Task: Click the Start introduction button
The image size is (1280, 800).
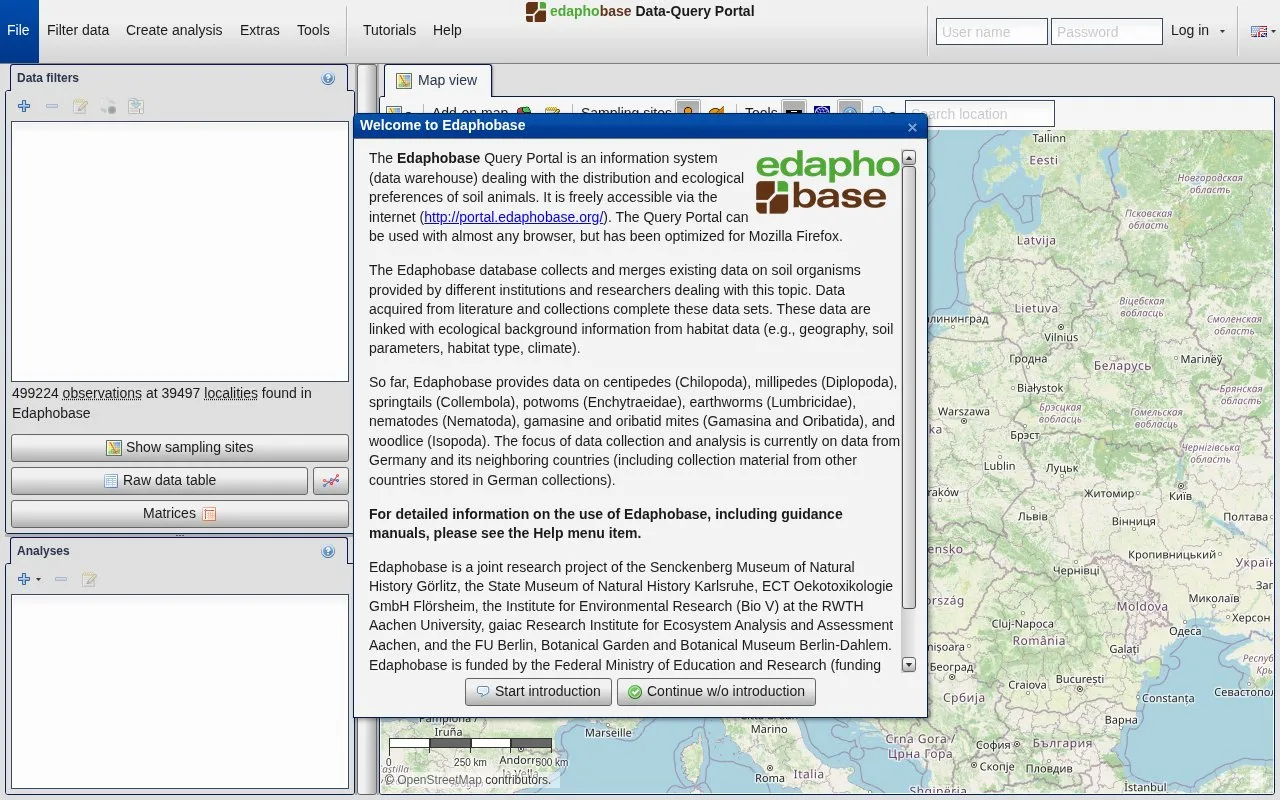Action: coord(538,692)
